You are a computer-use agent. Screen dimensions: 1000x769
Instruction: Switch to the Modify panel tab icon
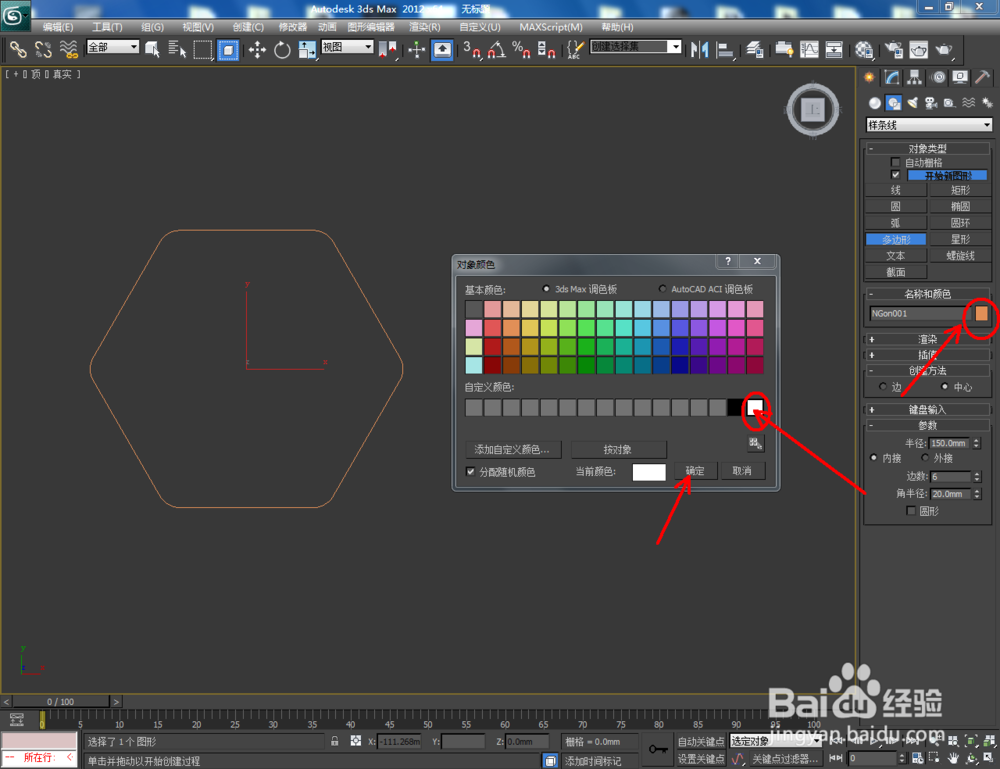pyautogui.click(x=892, y=78)
